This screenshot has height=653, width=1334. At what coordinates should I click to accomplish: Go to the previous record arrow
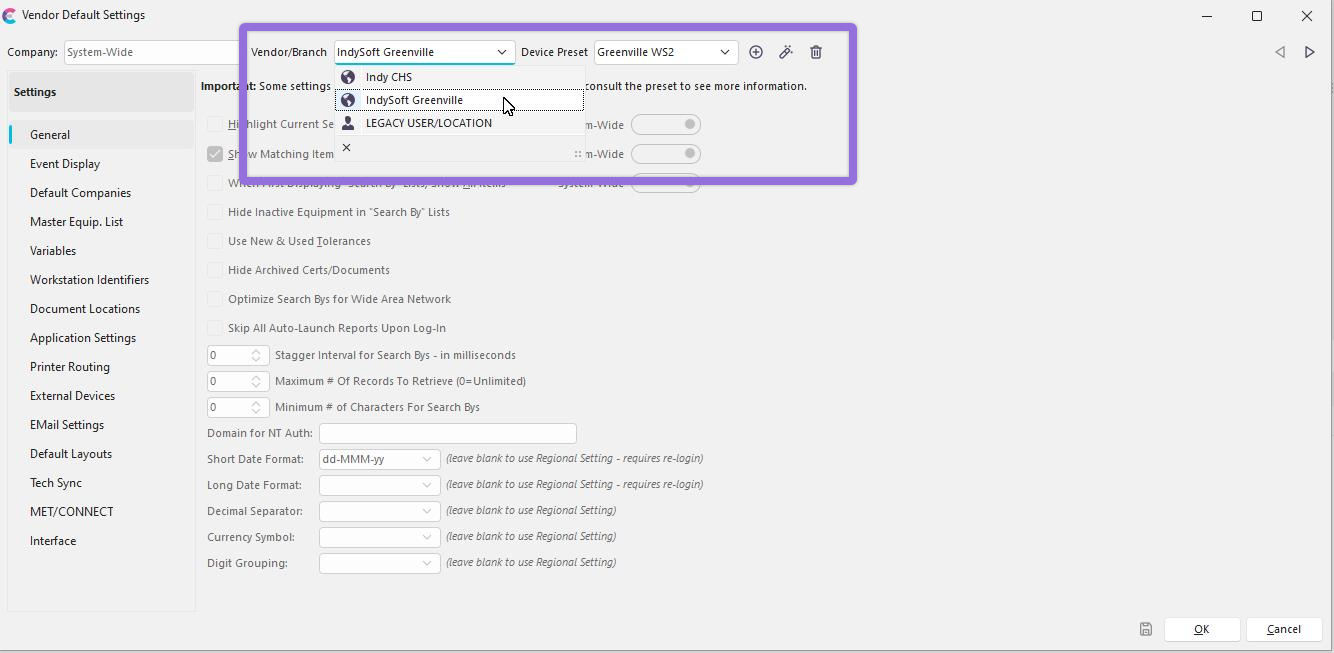1280,52
